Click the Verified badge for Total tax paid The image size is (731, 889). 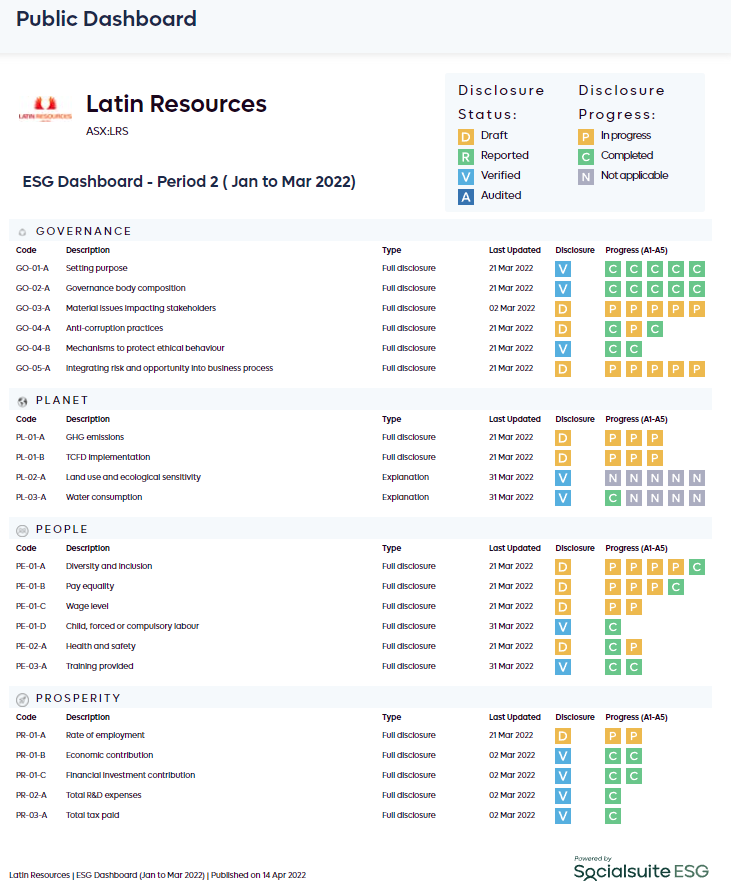[x=563, y=816]
